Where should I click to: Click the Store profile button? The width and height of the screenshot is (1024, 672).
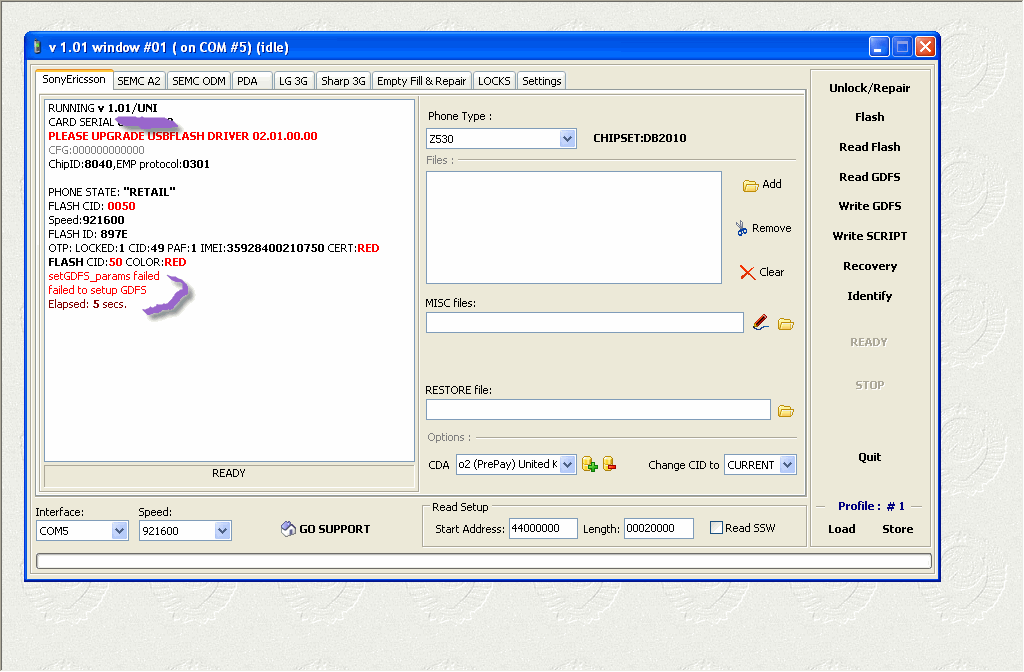click(898, 529)
